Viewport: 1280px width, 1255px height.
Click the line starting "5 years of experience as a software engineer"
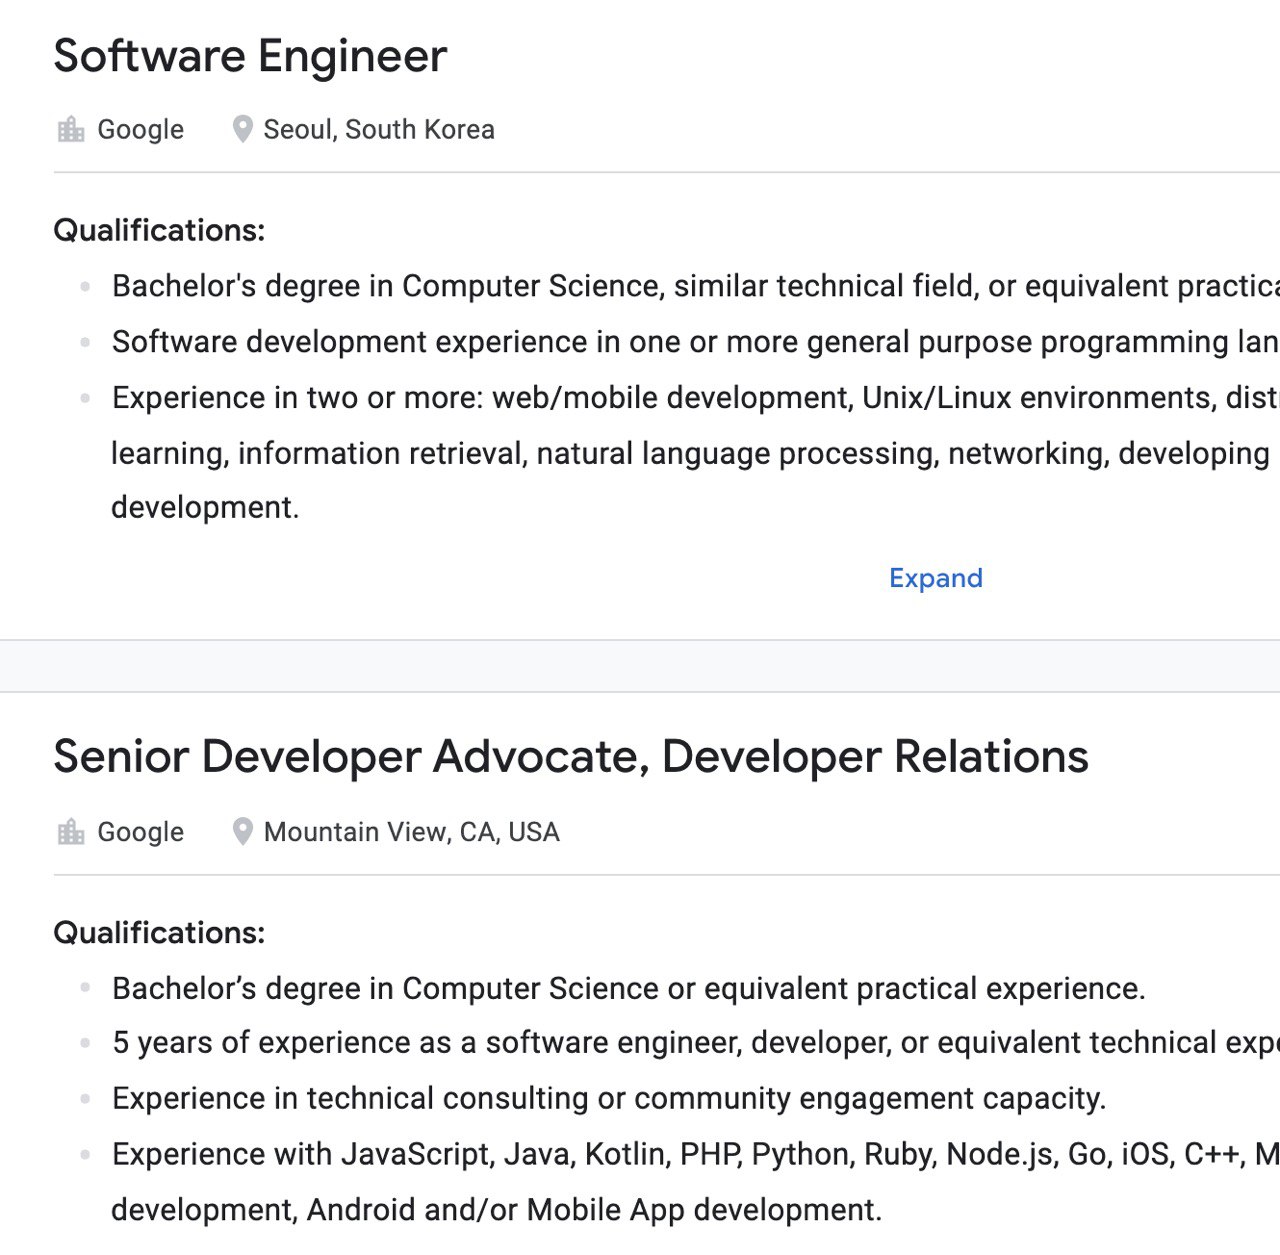[x=696, y=1043]
